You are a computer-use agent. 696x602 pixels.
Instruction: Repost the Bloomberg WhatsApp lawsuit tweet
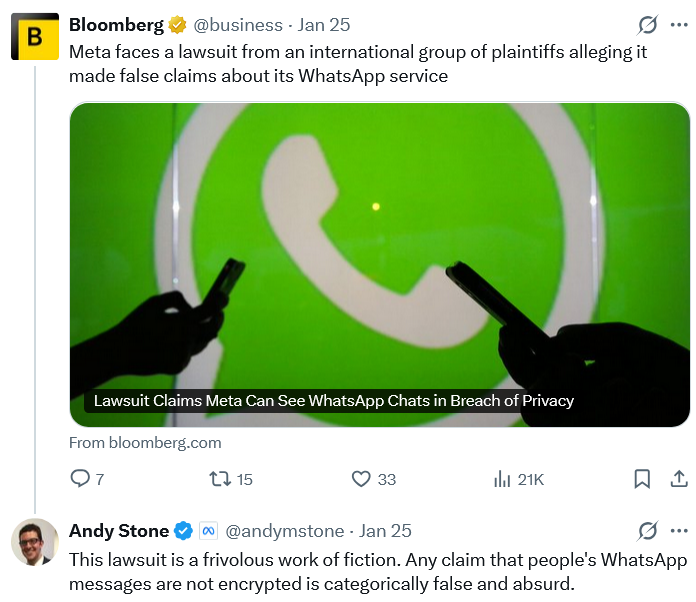coord(218,479)
